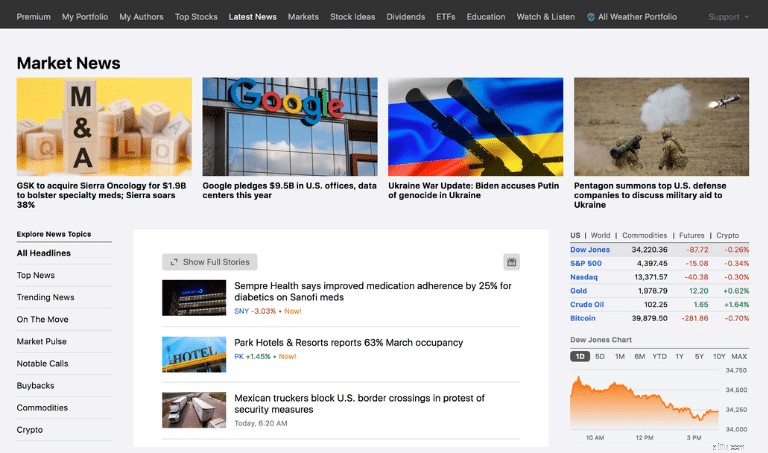Select Commodities in news topics sidebar

click(x=42, y=407)
